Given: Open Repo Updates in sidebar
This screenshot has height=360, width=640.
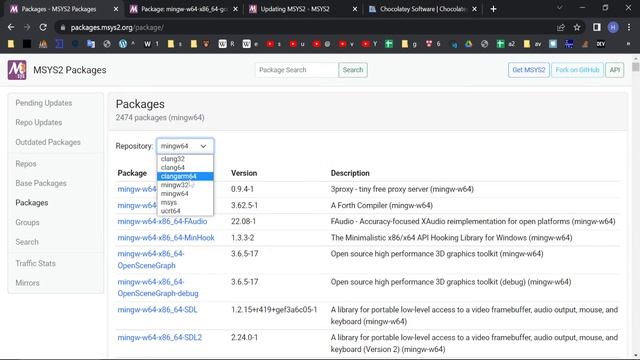Looking at the screenshot, I should pyautogui.click(x=39, y=122).
